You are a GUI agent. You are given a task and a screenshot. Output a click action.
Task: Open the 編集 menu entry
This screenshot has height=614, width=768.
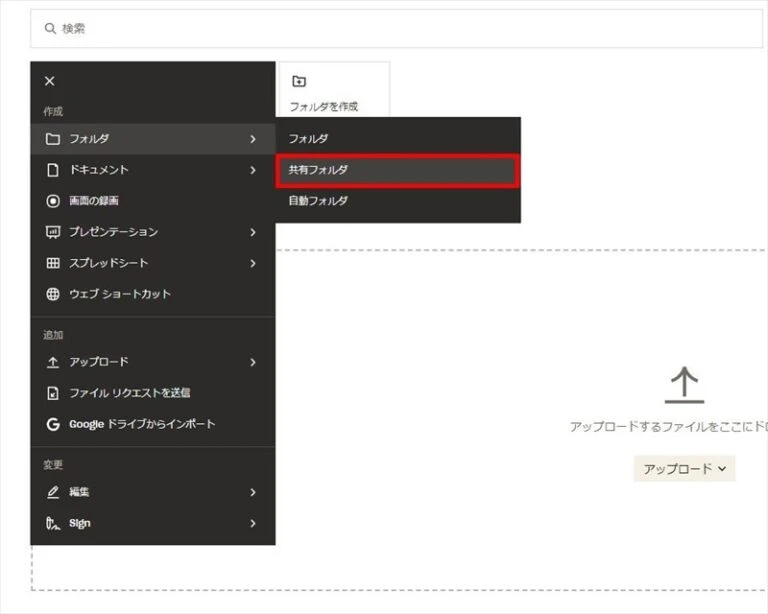(x=153, y=492)
